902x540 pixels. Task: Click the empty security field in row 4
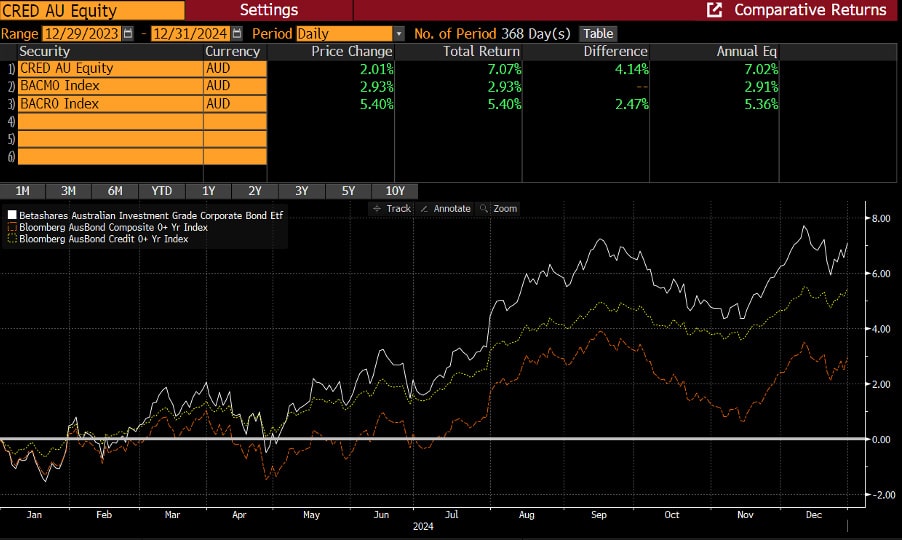[x=110, y=121]
